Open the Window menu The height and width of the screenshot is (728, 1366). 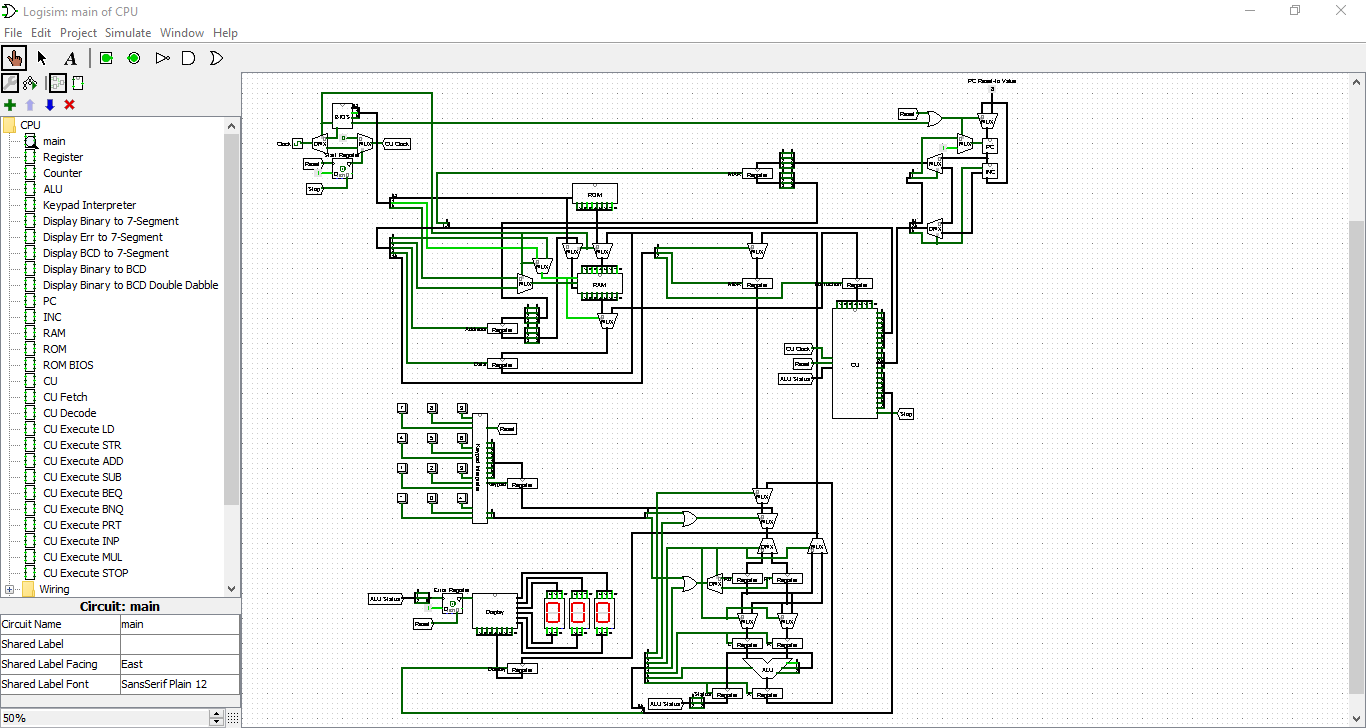pyautogui.click(x=182, y=33)
